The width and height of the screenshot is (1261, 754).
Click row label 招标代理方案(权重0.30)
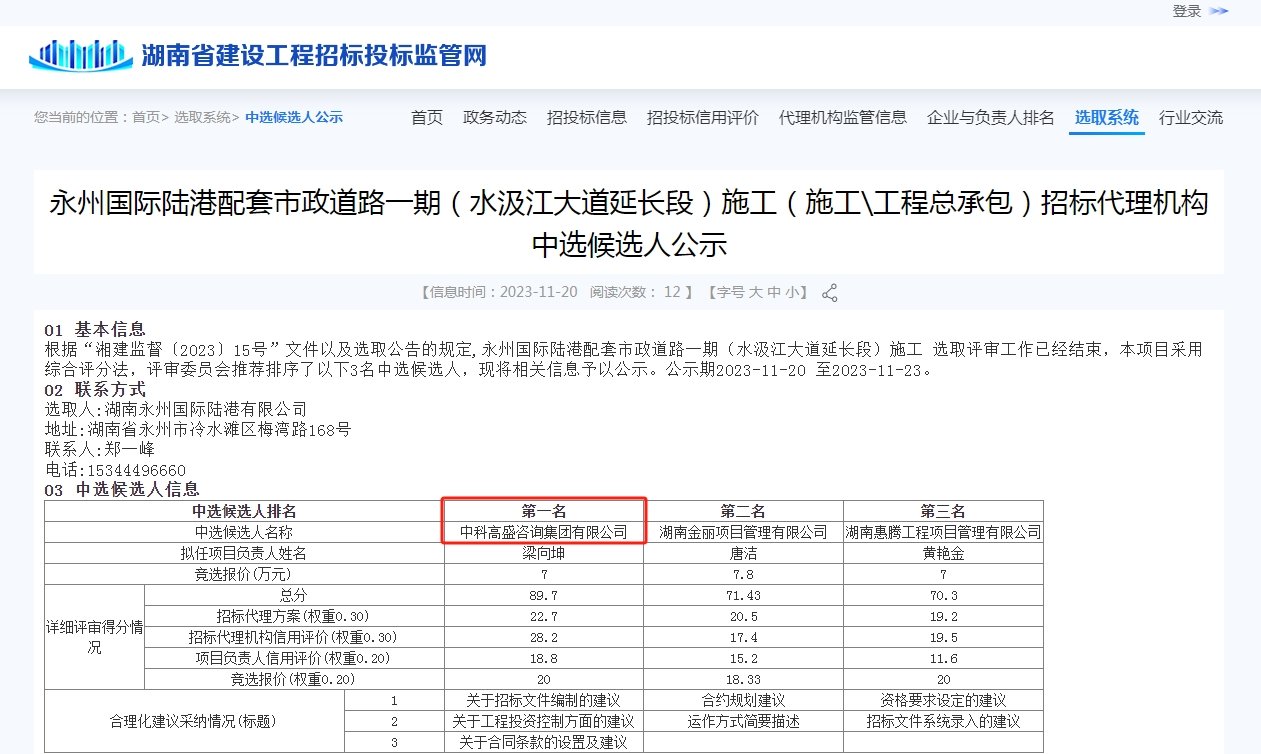click(x=293, y=616)
